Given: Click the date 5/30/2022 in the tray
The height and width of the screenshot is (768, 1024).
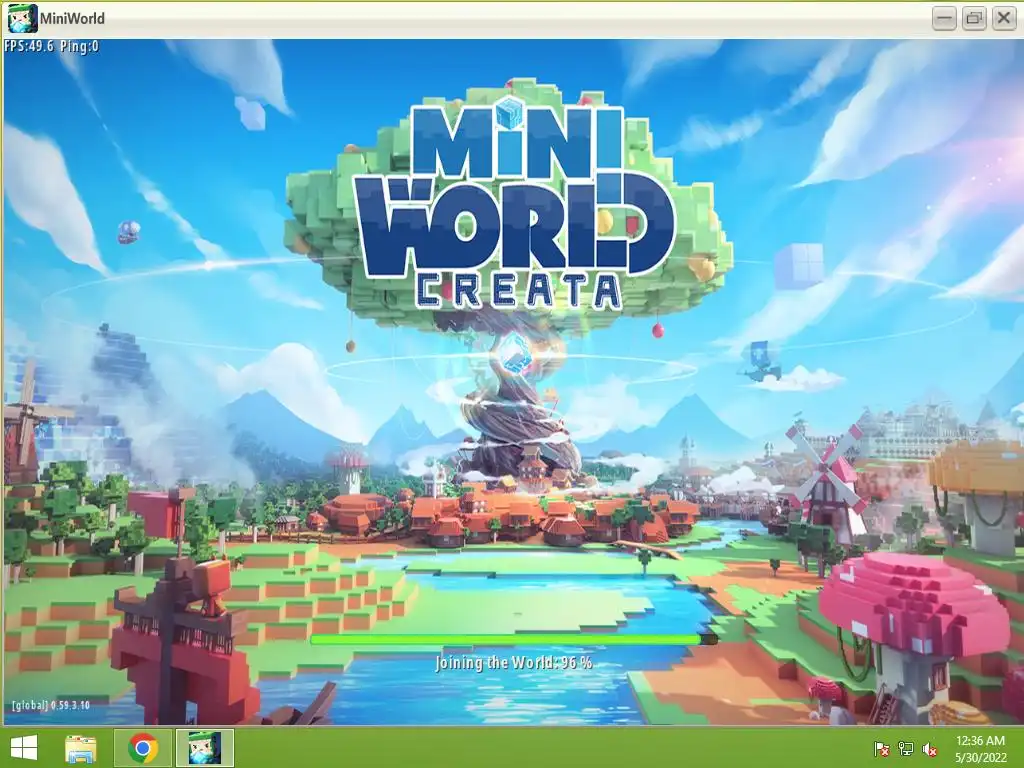Looking at the screenshot, I should pos(980,758).
